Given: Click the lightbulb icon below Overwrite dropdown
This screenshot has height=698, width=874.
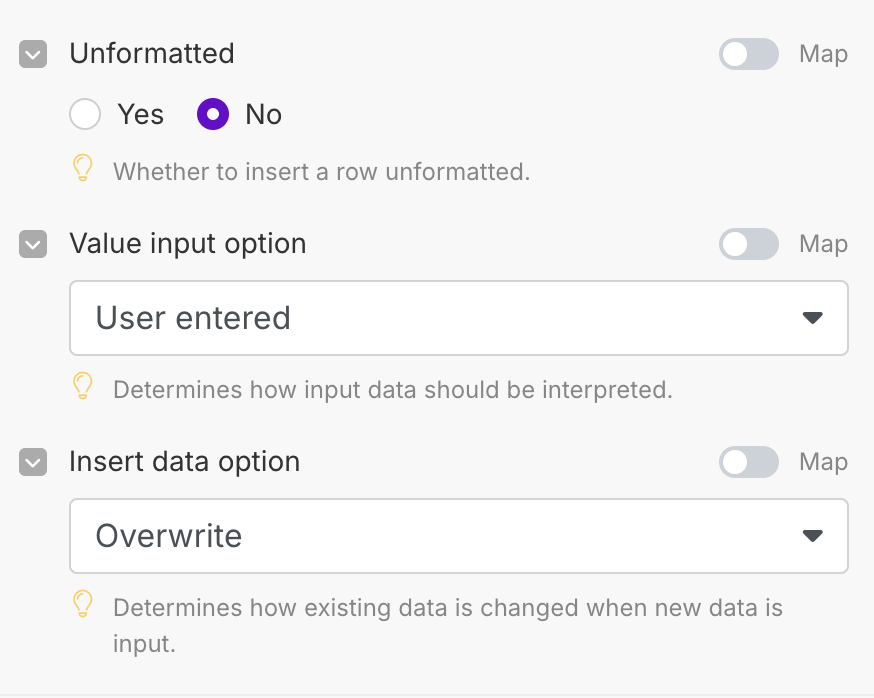Looking at the screenshot, I should tap(84, 605).
